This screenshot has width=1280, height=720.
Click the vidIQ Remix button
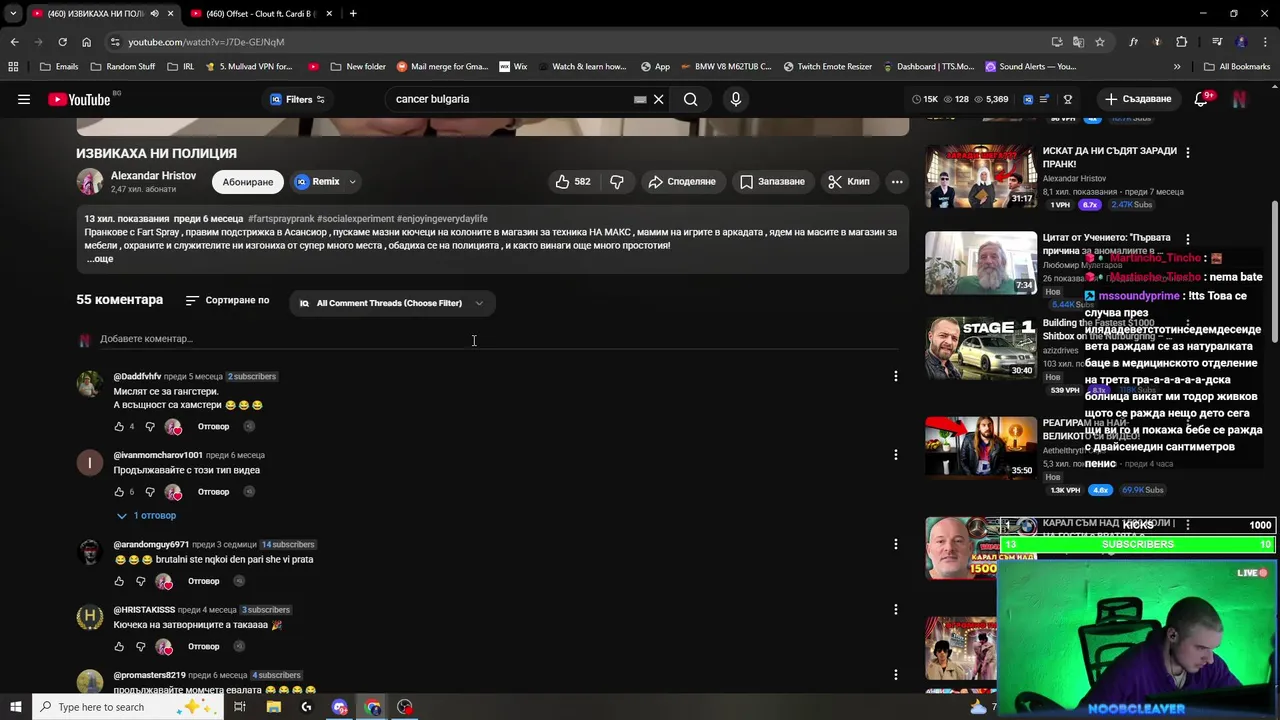317,182
